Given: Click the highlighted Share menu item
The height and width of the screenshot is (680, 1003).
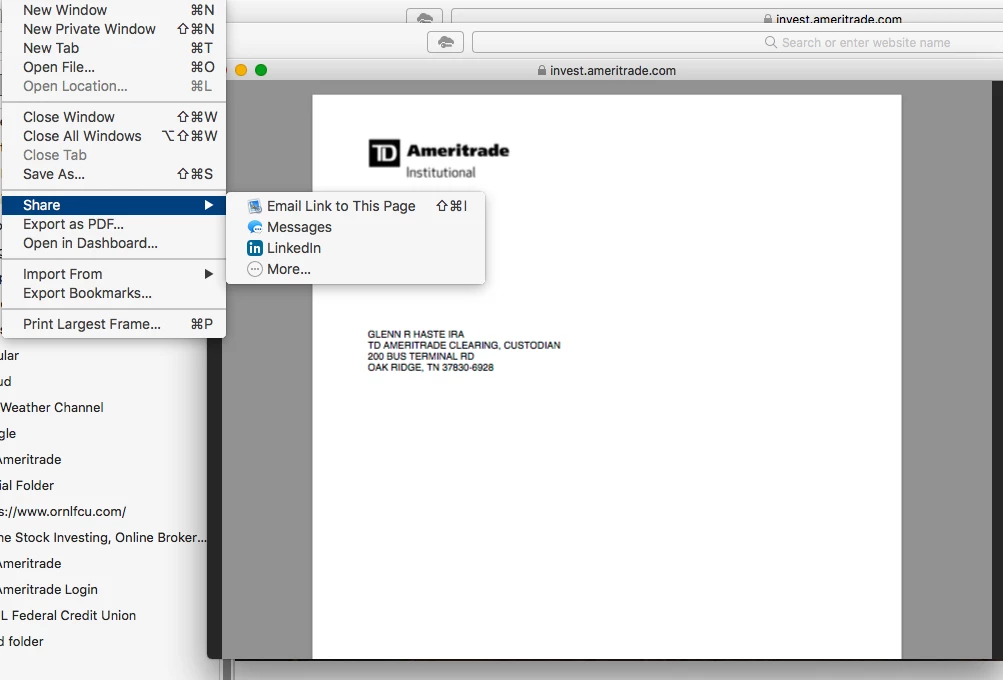Looking at the screenshot, I should pos(114,205).
